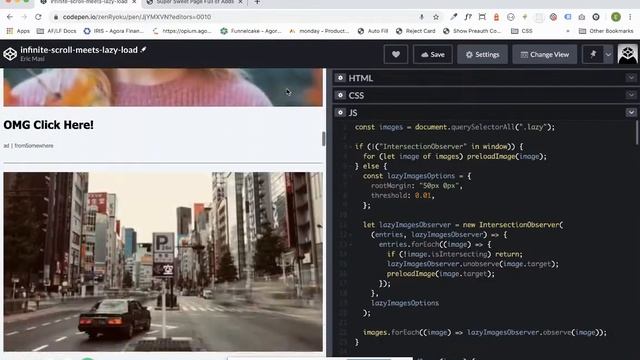Open the Chrome three-dot menu
Screen dimensions: 640x360
click(x=630, y=17)
